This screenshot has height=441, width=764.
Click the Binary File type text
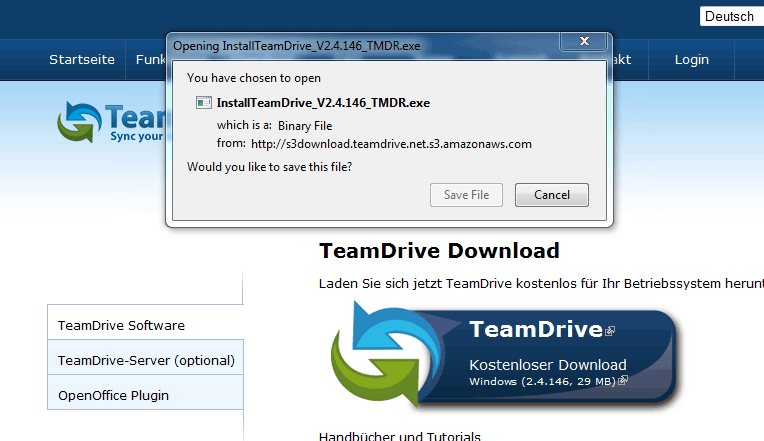(x=305, y=126)
